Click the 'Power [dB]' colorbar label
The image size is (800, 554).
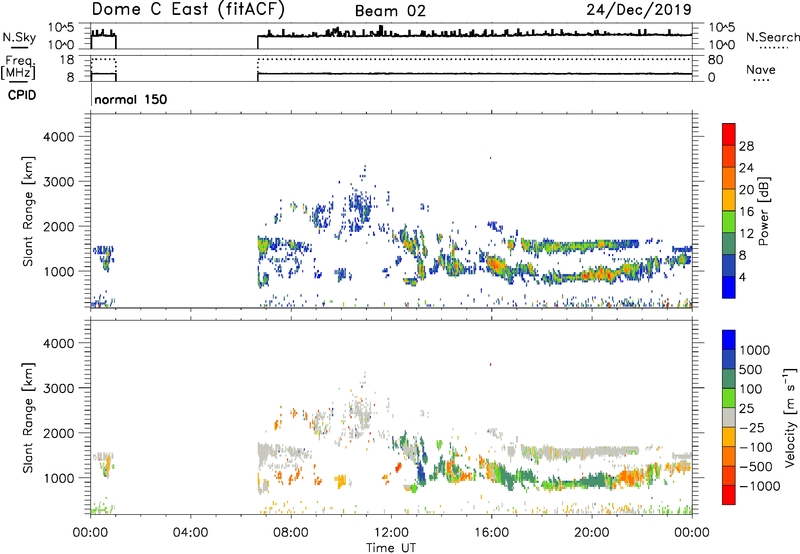[x=764, y=211]
